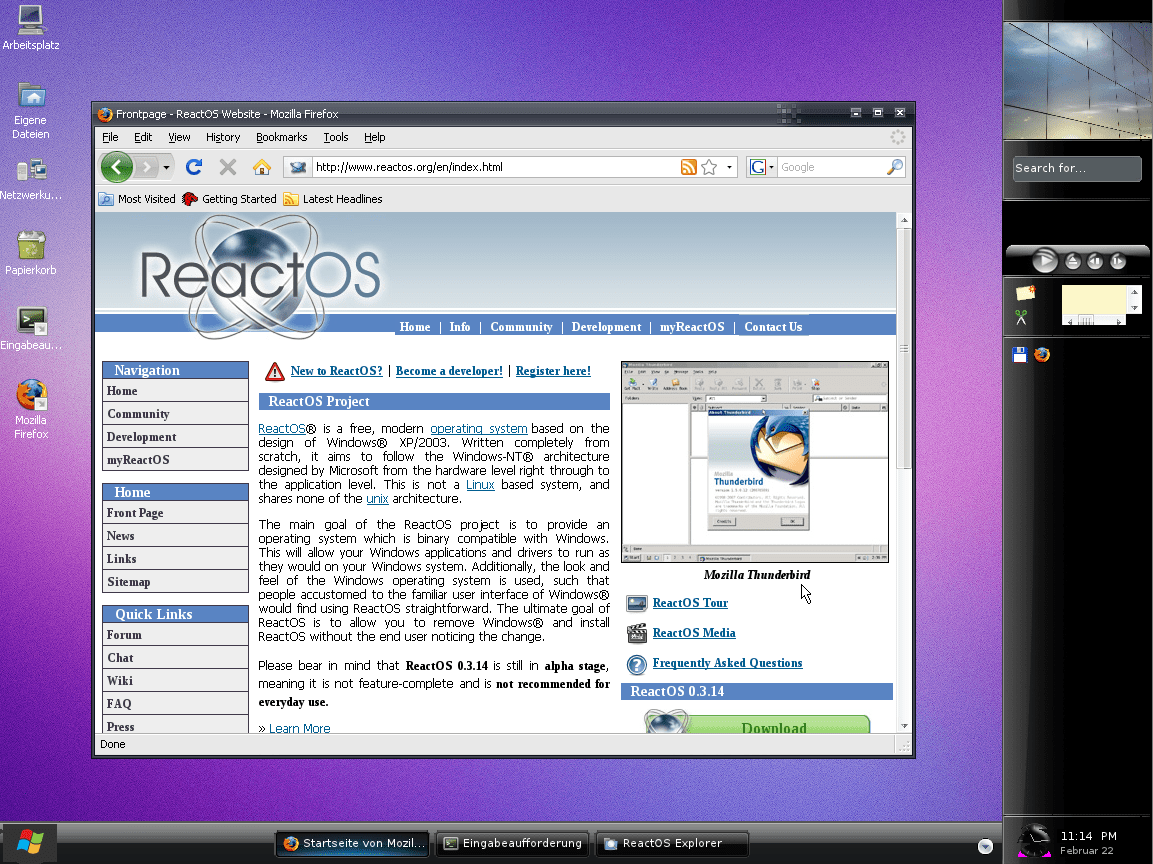Click Development in the site header bar
This screenshot has width=1153, height=864.
pos(606,326)
